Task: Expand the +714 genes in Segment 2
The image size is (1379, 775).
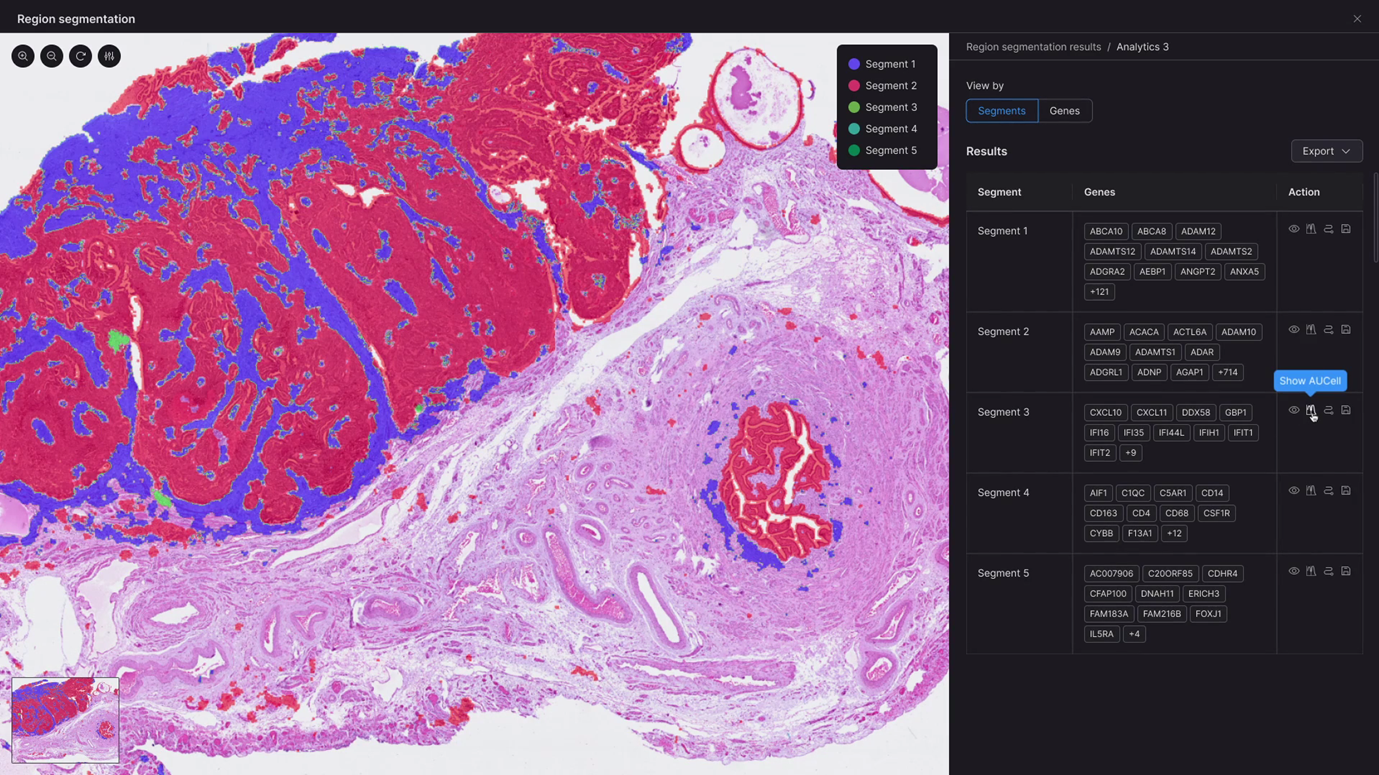Action: [x=1227, y=372]
